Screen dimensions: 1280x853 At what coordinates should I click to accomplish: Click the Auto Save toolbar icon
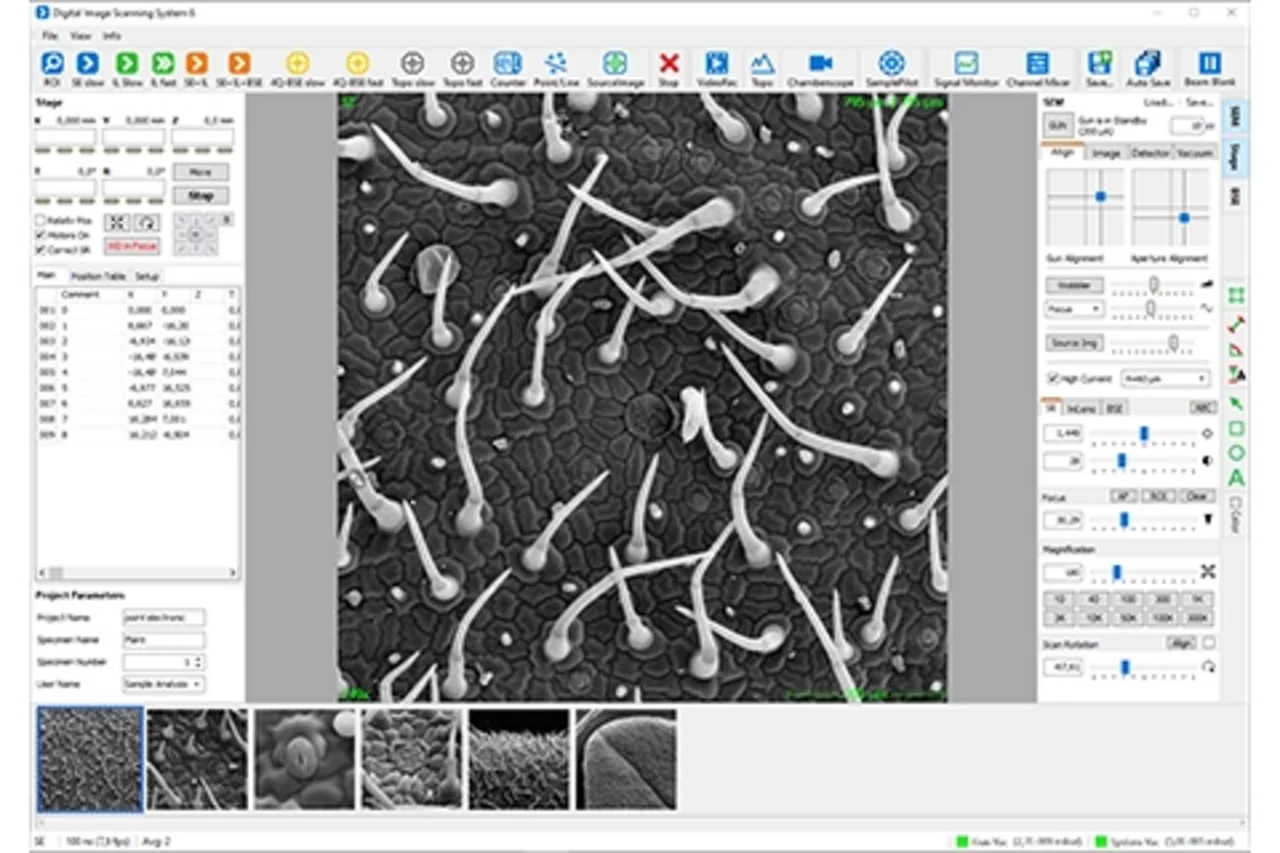(x=1147, y=64)
